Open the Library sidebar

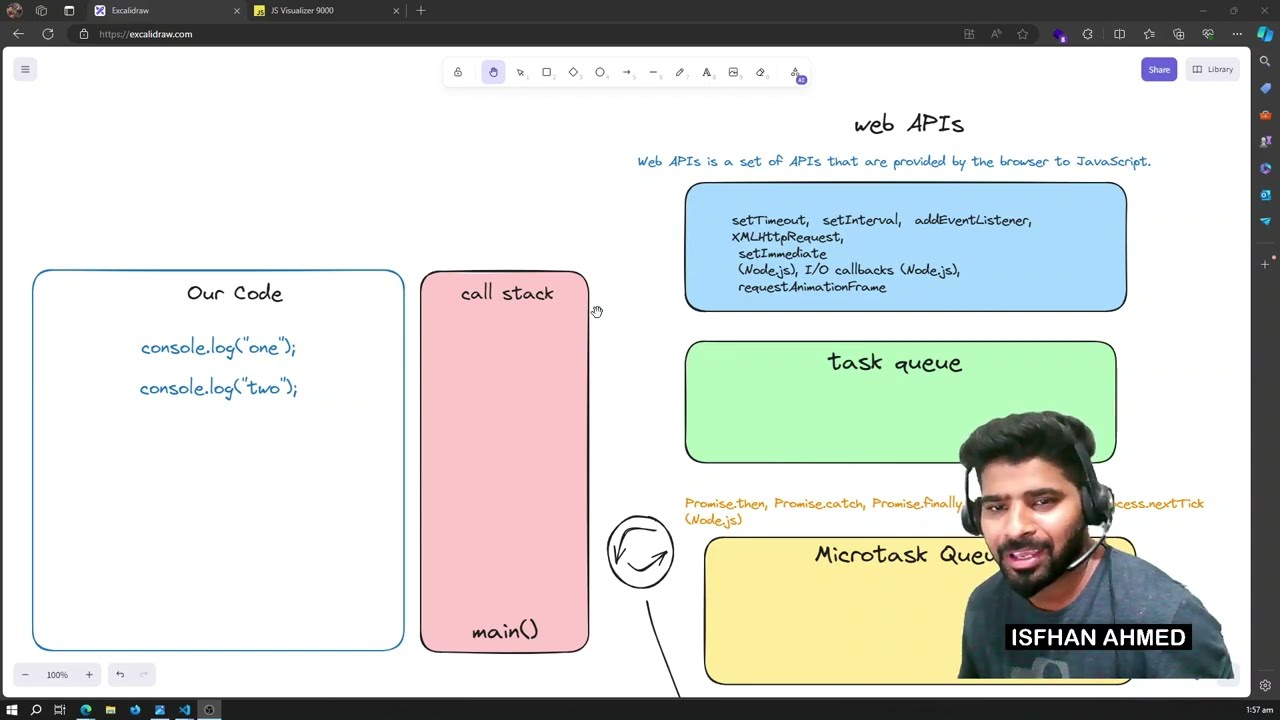[x=1213, y=69]
